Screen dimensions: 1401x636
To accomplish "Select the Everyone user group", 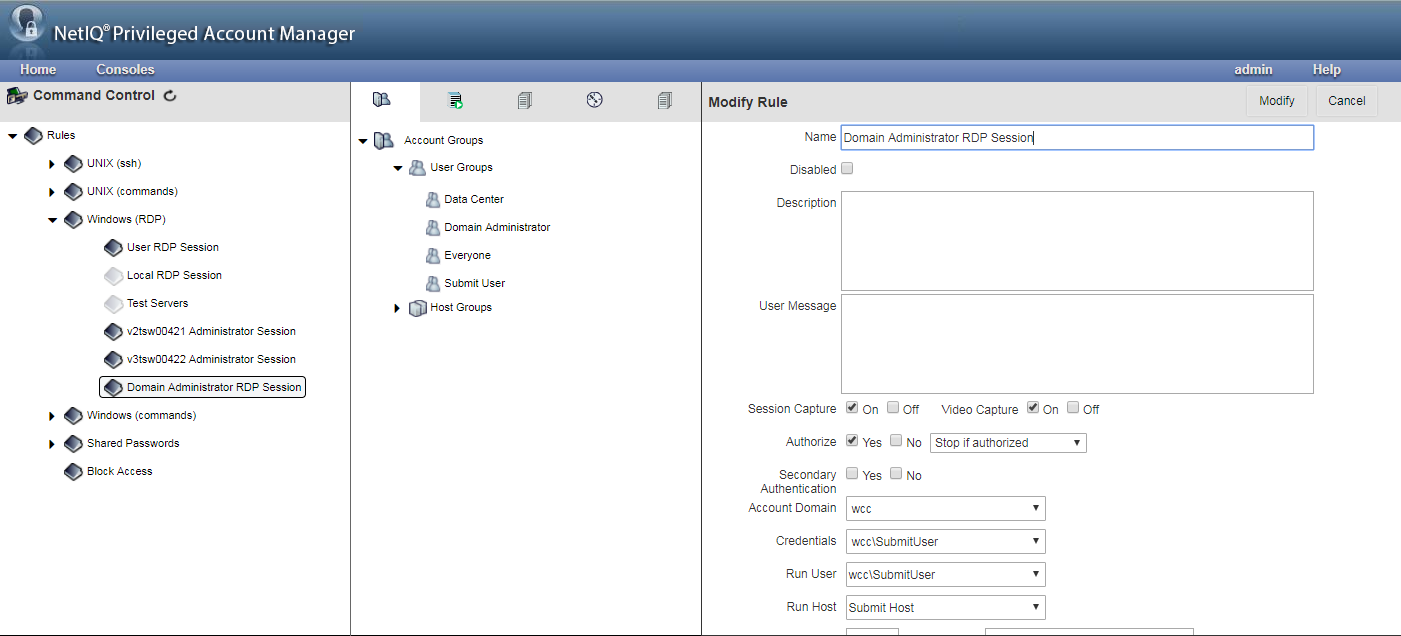I will [467, 255].
